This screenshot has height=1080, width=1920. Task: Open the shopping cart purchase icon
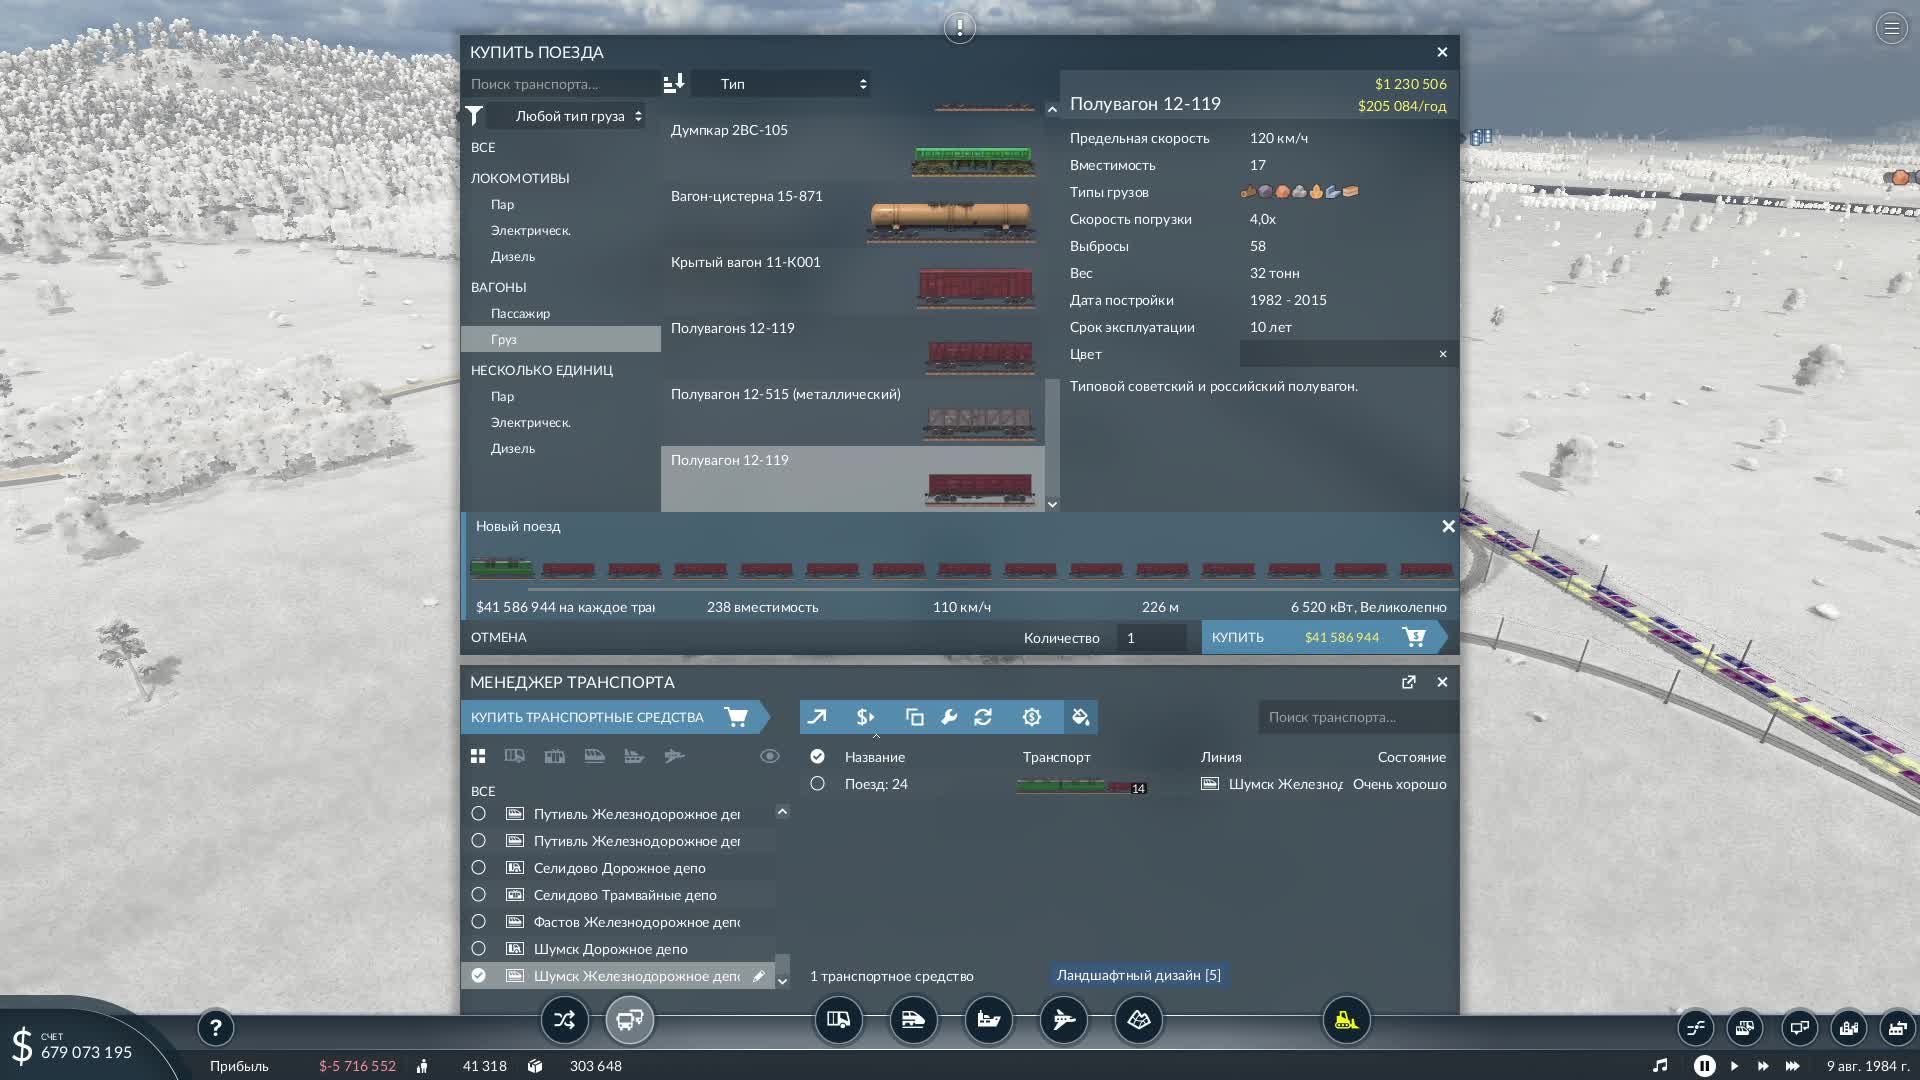click(x=737, y=717)
